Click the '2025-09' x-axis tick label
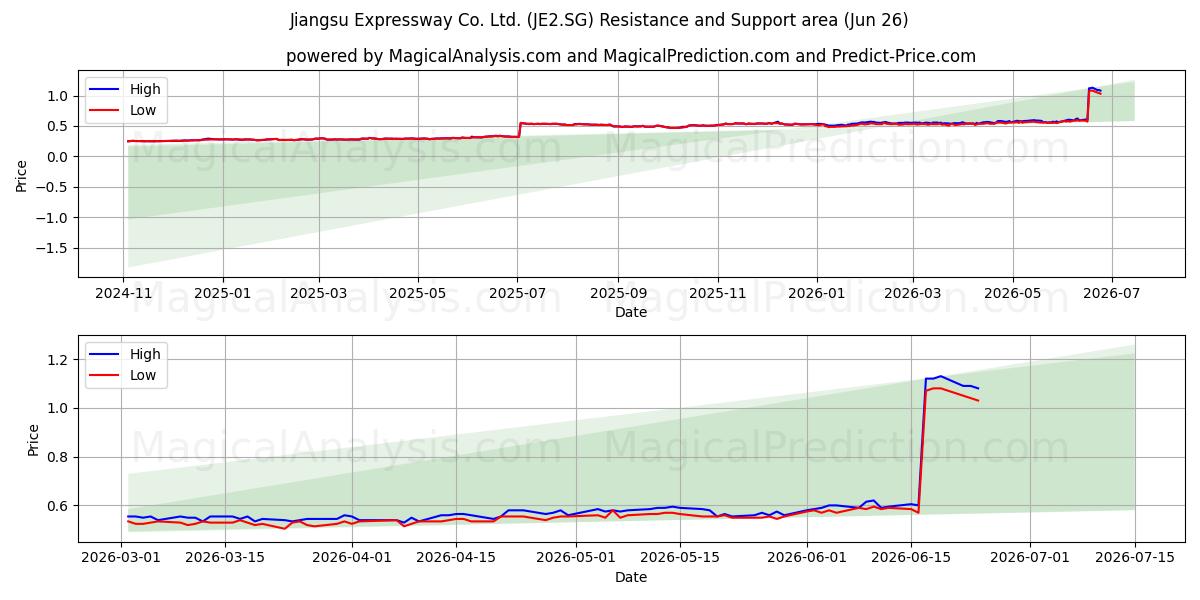 617,293
